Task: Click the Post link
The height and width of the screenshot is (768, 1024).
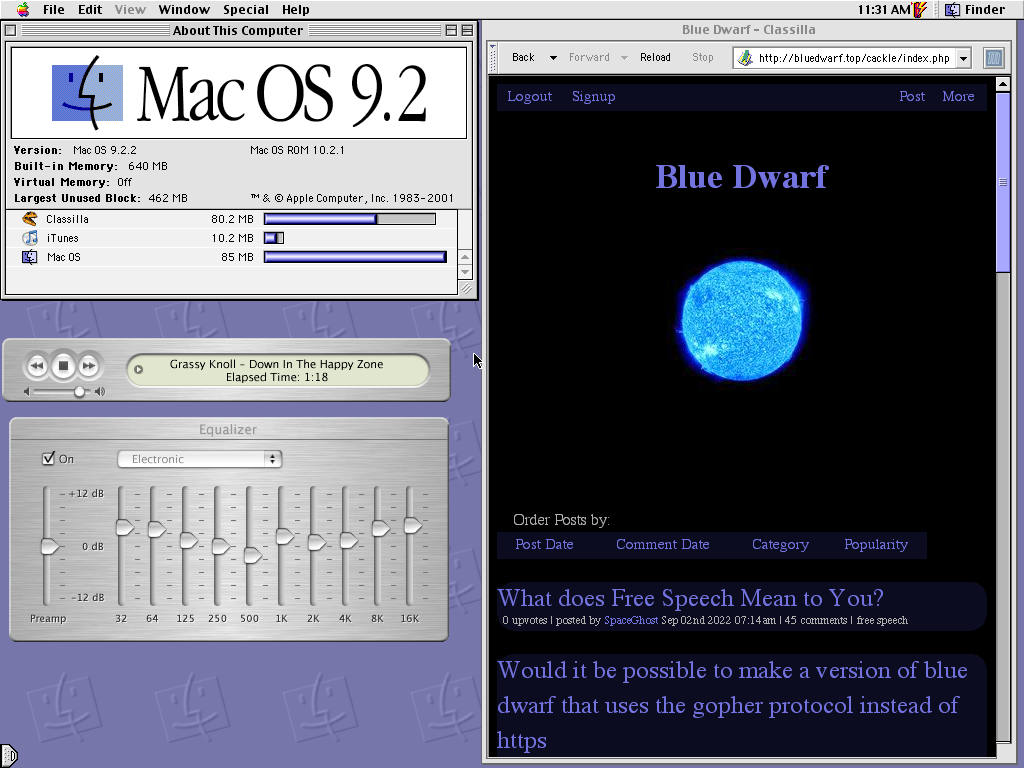Action: (x=912, y=96)
